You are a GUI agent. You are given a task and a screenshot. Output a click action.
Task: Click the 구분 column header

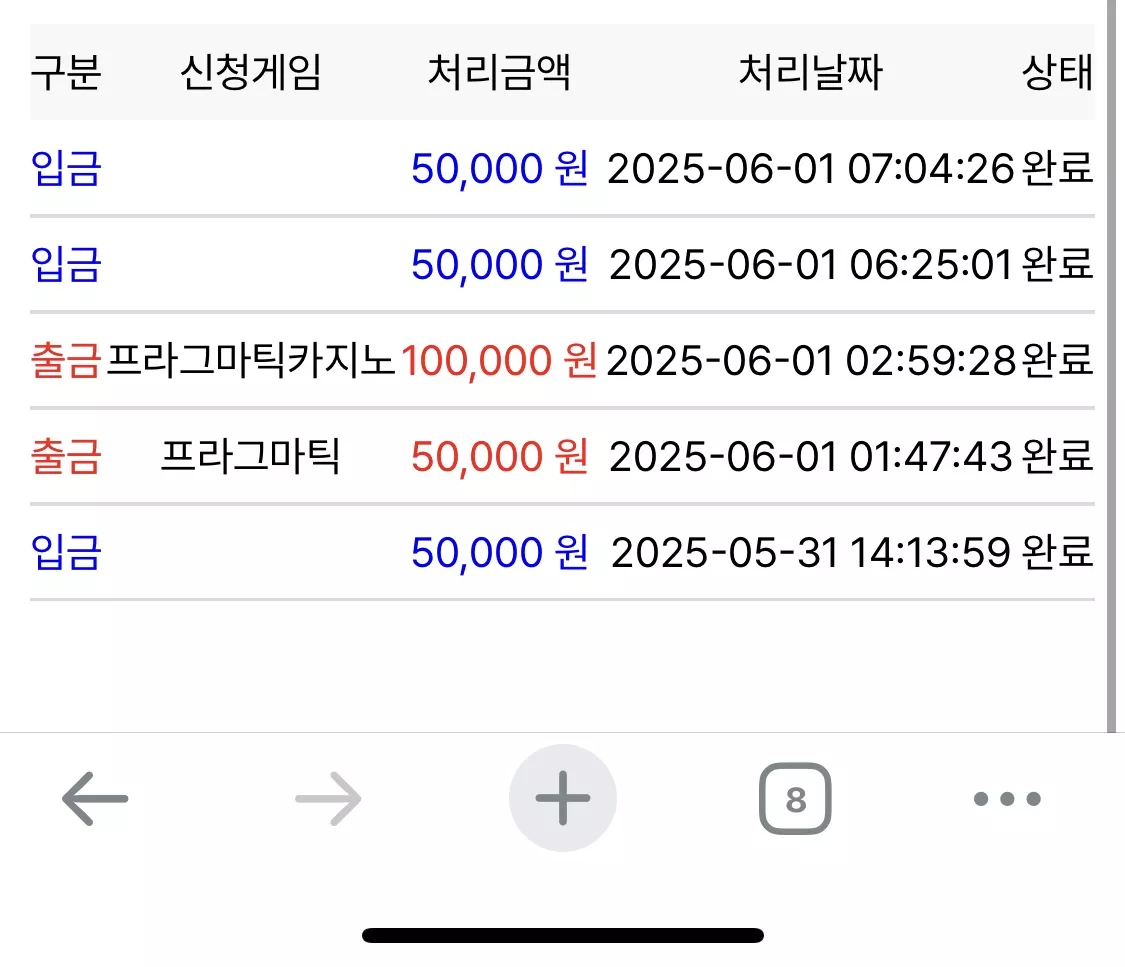coord(66,72)
